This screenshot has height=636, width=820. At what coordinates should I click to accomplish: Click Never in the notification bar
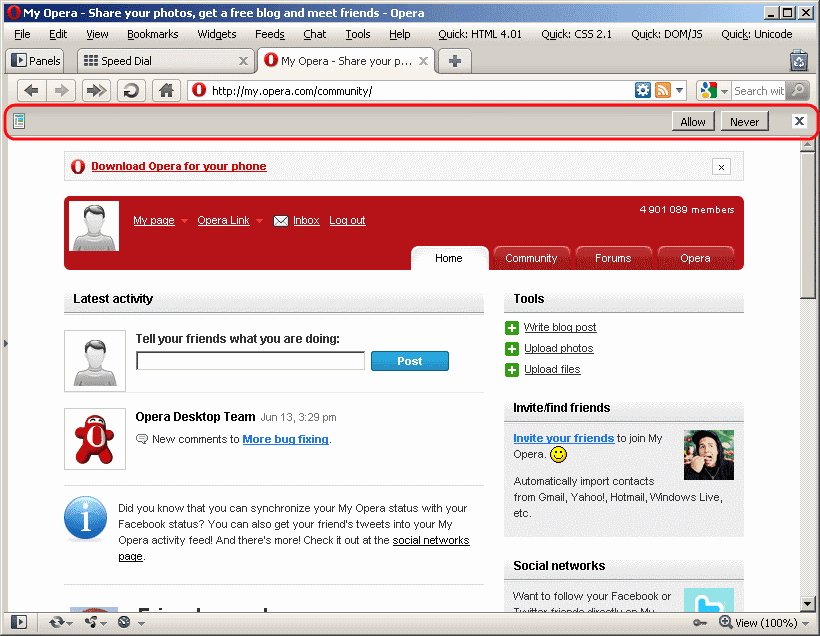744,121
